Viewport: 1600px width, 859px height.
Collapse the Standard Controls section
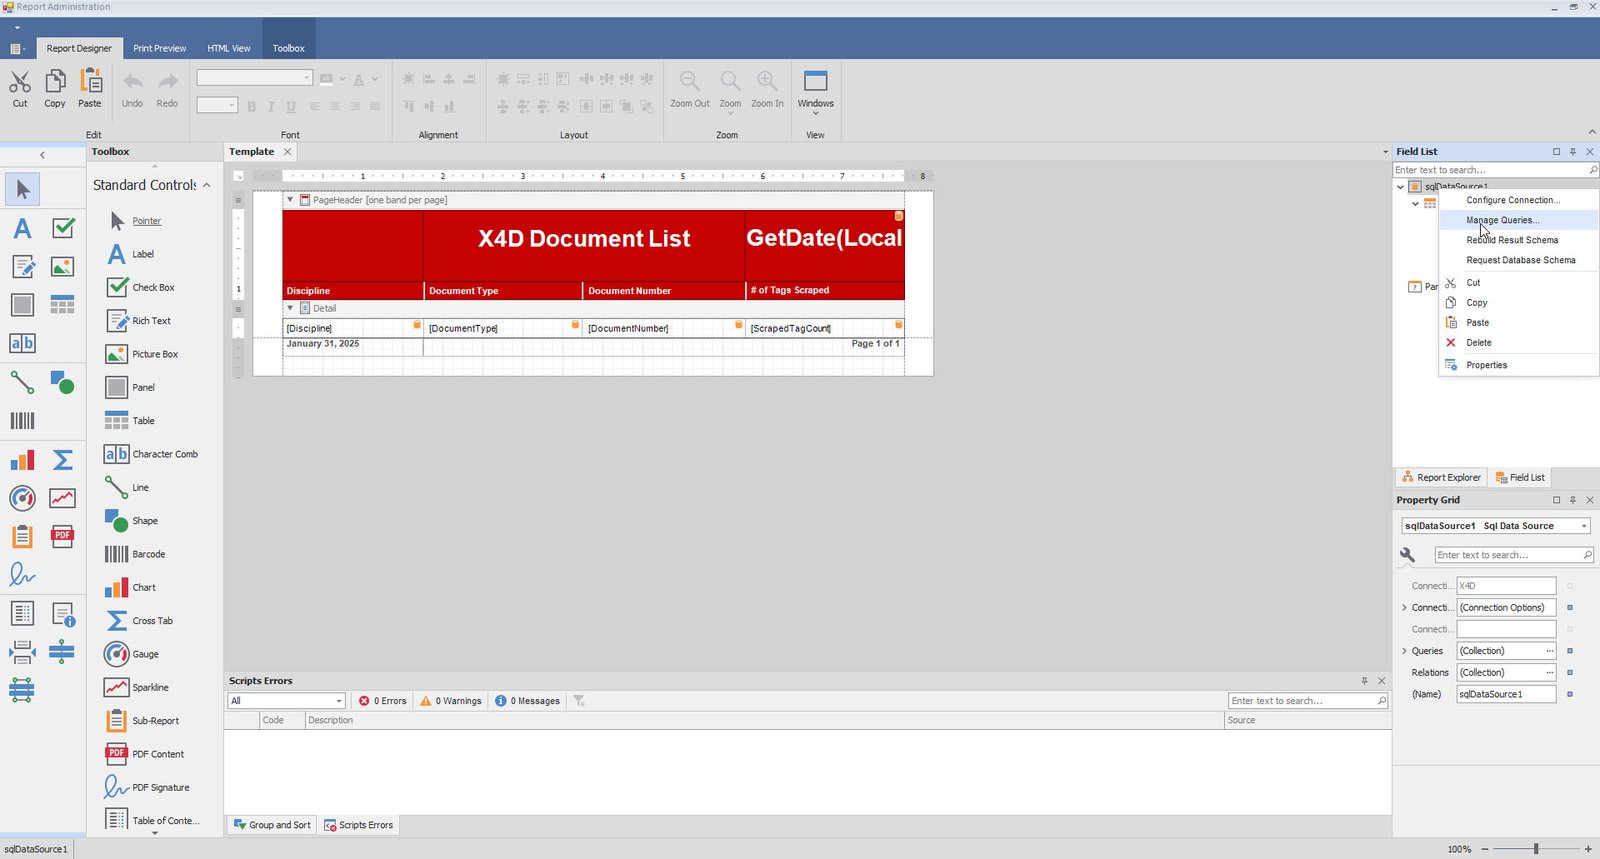click(207, 185)
